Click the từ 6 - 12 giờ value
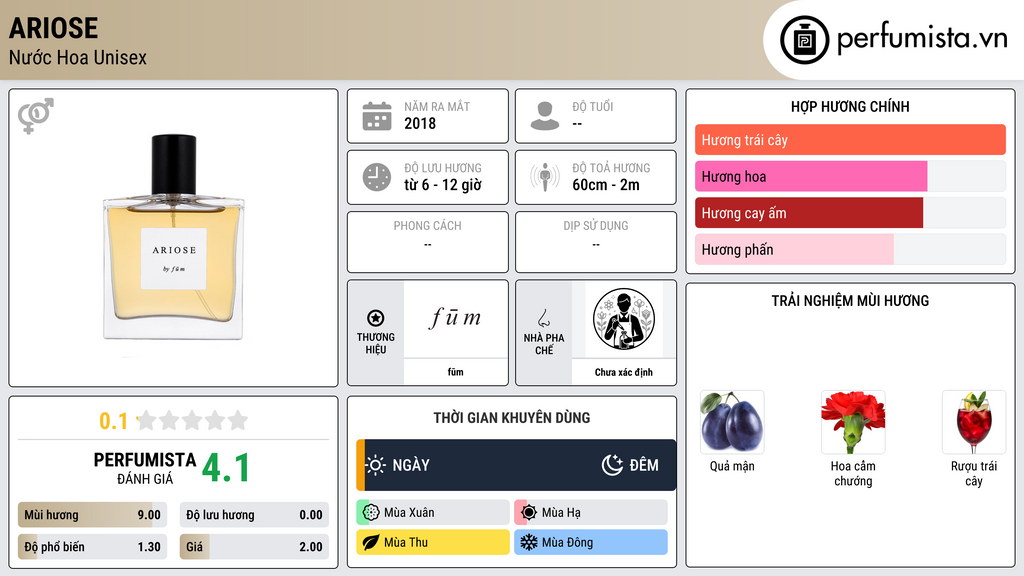The height and width of the screenshot is (576, 1024). pos(443,185)
